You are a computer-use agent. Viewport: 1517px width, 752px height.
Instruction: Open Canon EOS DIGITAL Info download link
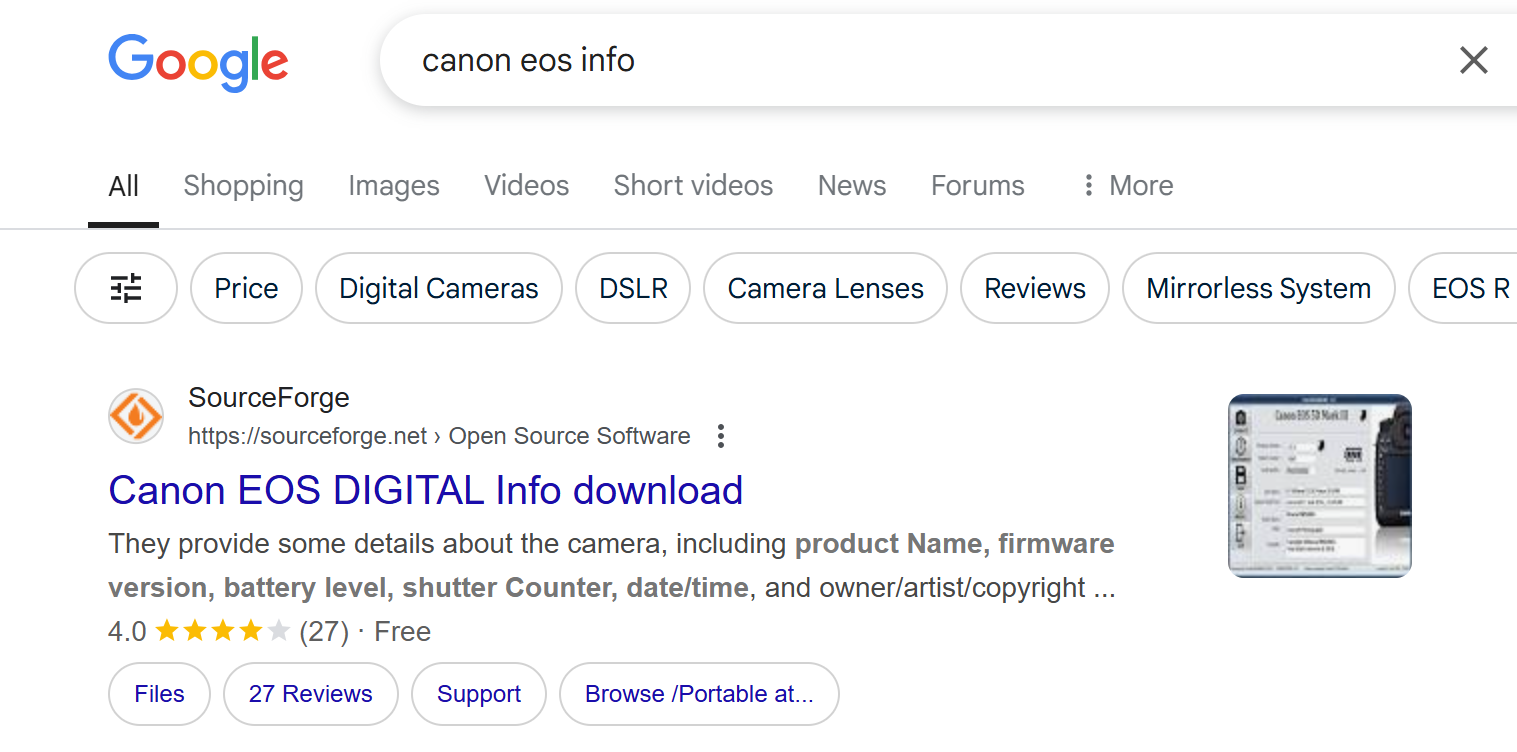(425, 490)
